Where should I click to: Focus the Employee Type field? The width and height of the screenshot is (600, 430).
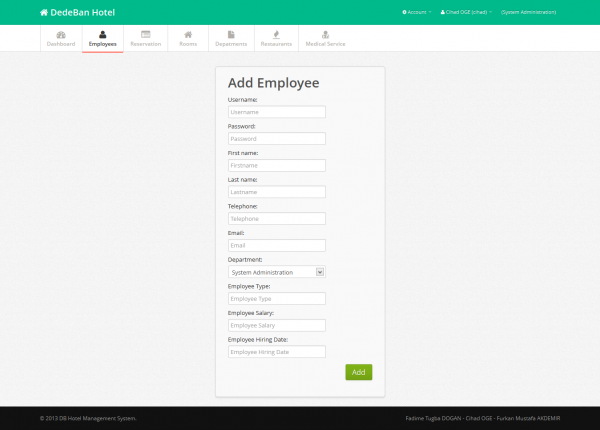[x=277, y=298]
